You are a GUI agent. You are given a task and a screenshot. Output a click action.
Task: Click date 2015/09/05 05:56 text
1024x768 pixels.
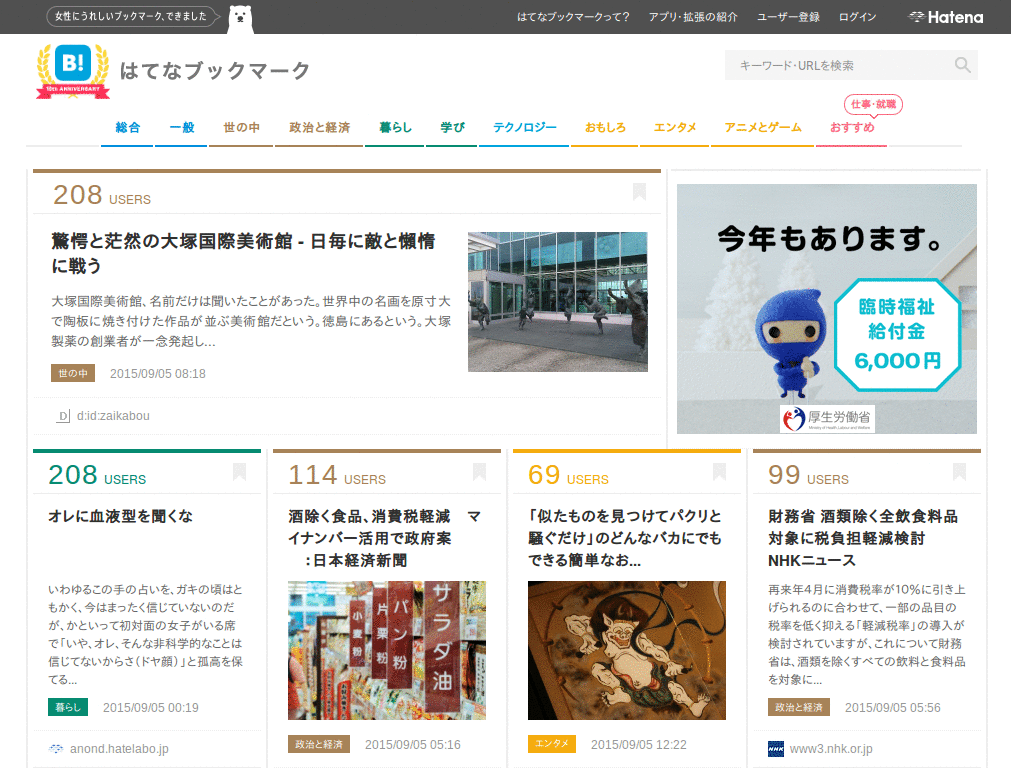pos(893,707)
